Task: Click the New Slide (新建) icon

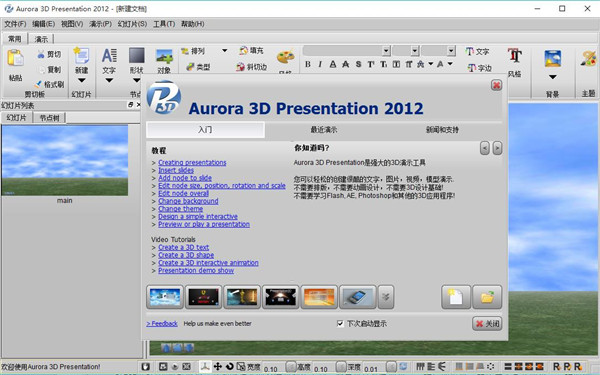Action: pyautogui.click(x=82, y=56)
